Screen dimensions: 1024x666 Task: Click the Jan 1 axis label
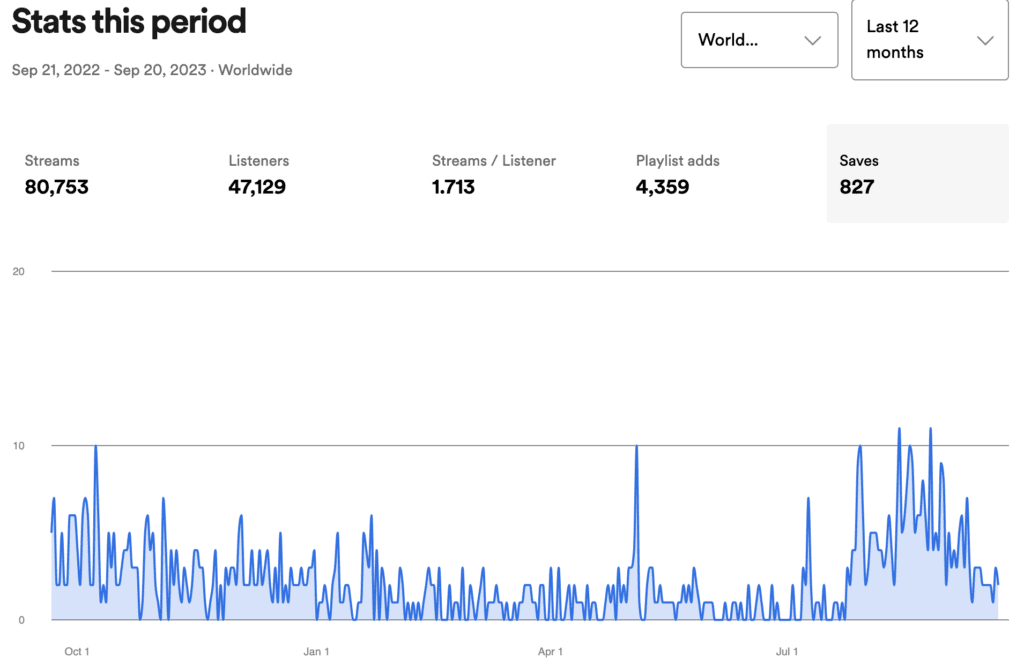[316, 652]
